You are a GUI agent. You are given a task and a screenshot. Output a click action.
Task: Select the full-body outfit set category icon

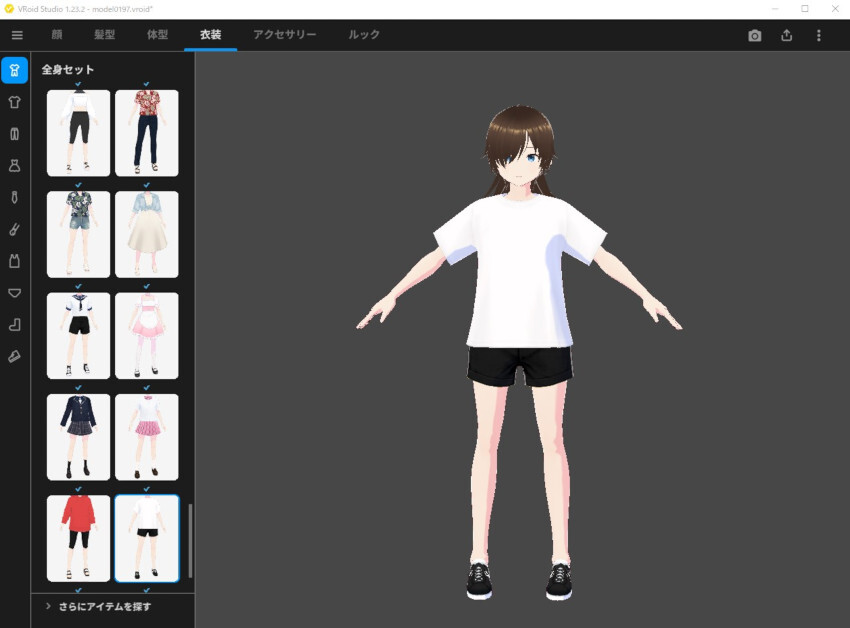pyautogui.click(x=15, y=70)
